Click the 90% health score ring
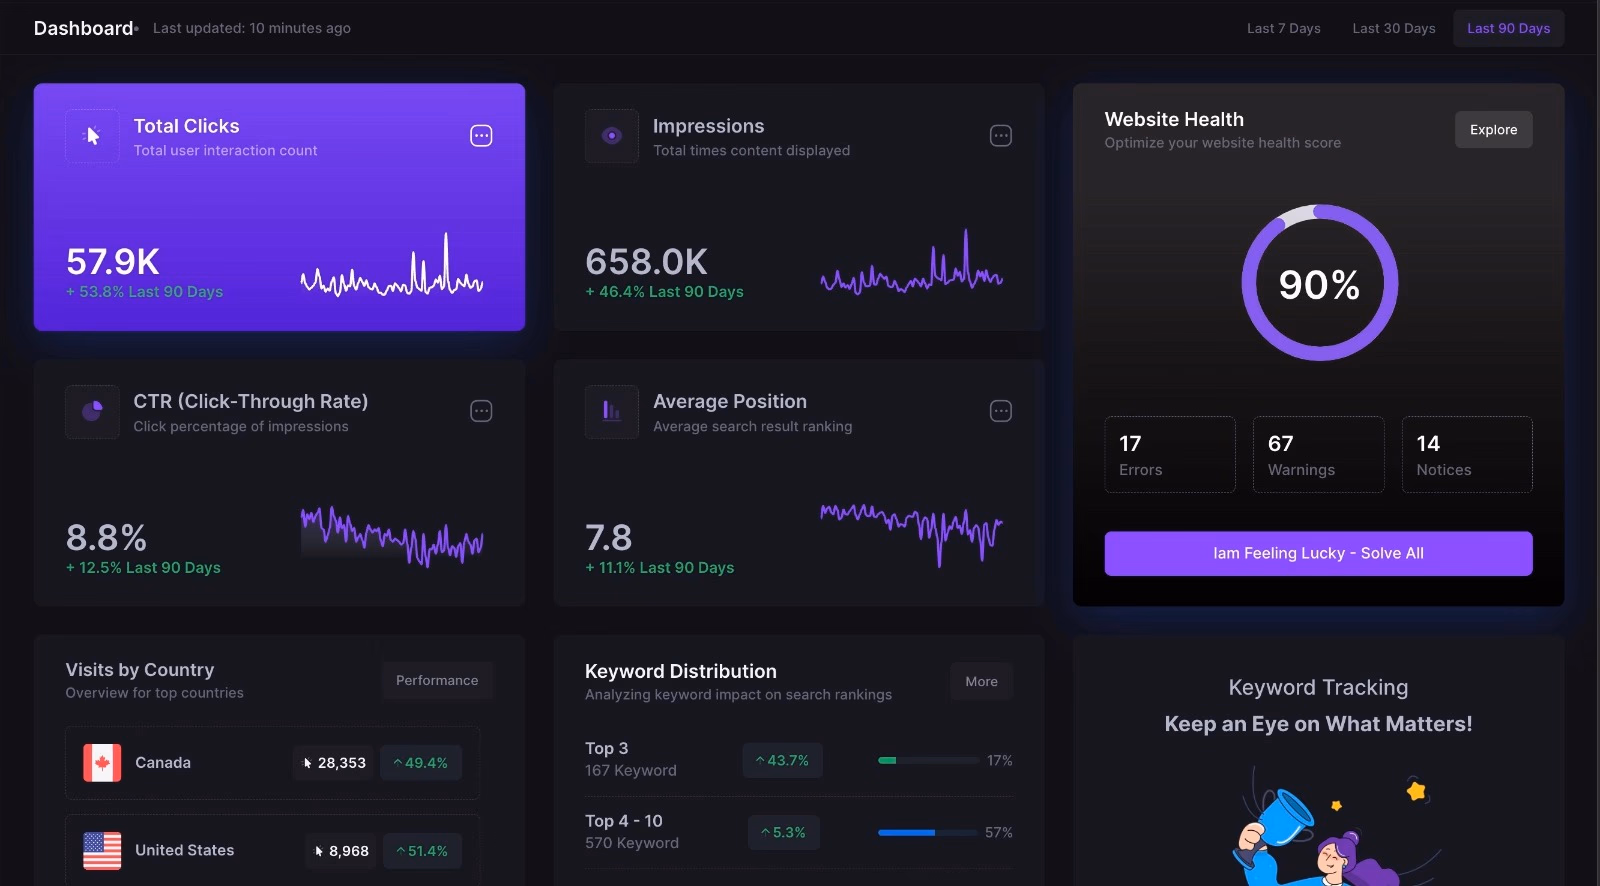 [1319, 283]
